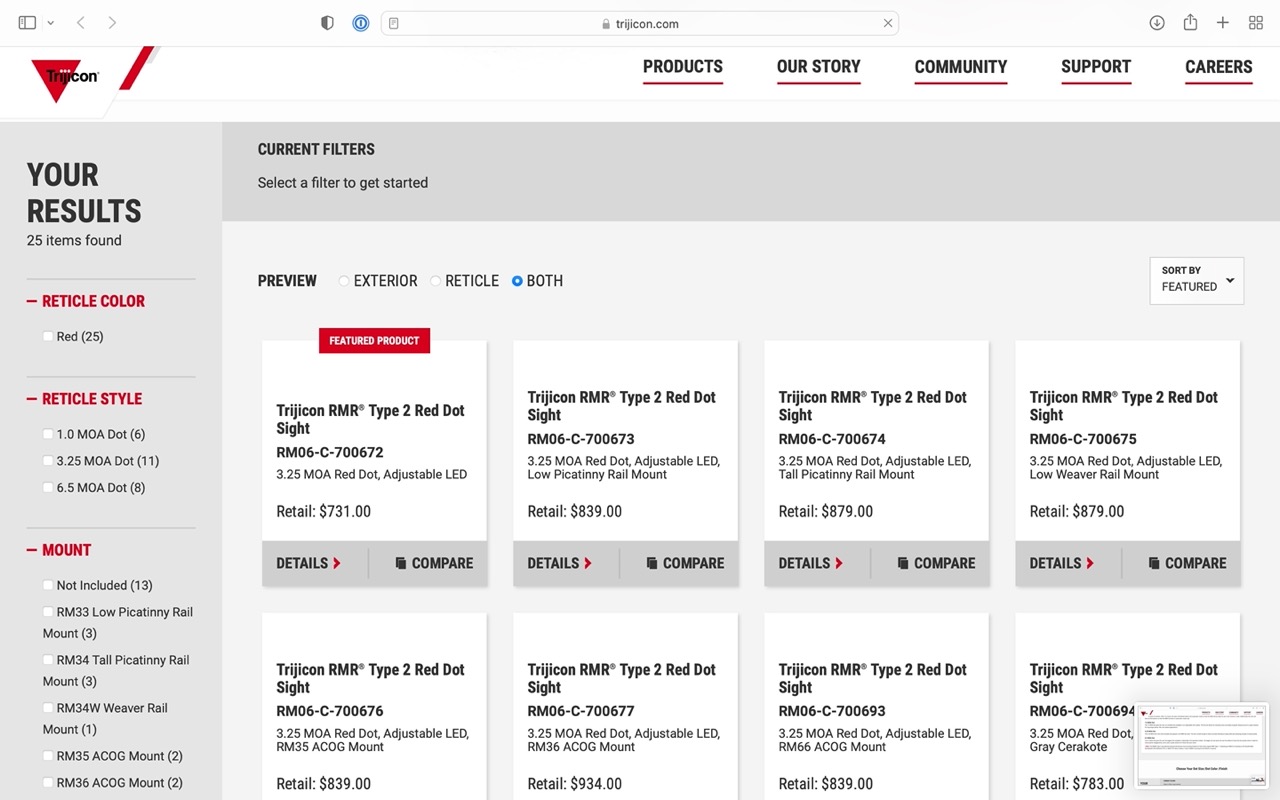Click COMPARE for RM06-C-700674
Image resolution: width=1280 pixels, height=800 pixels.
[x=936, y=563]
